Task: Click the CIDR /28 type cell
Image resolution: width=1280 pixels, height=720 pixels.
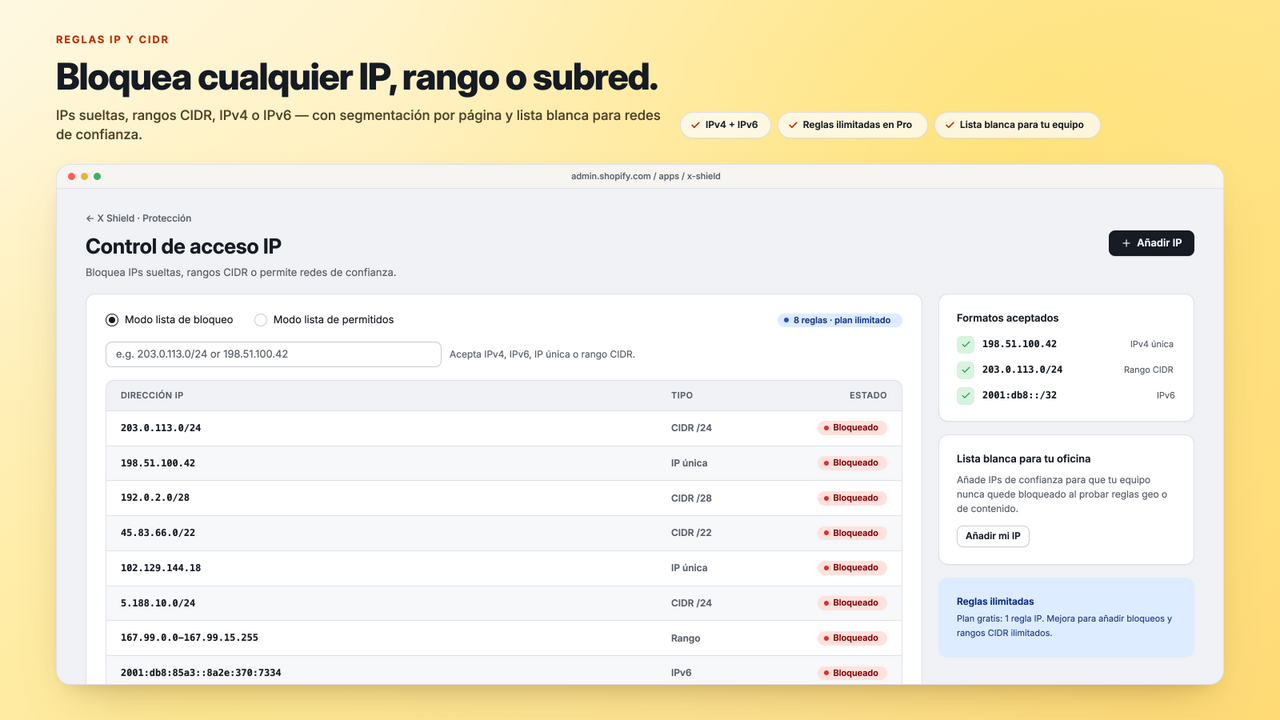Action: 691,498
